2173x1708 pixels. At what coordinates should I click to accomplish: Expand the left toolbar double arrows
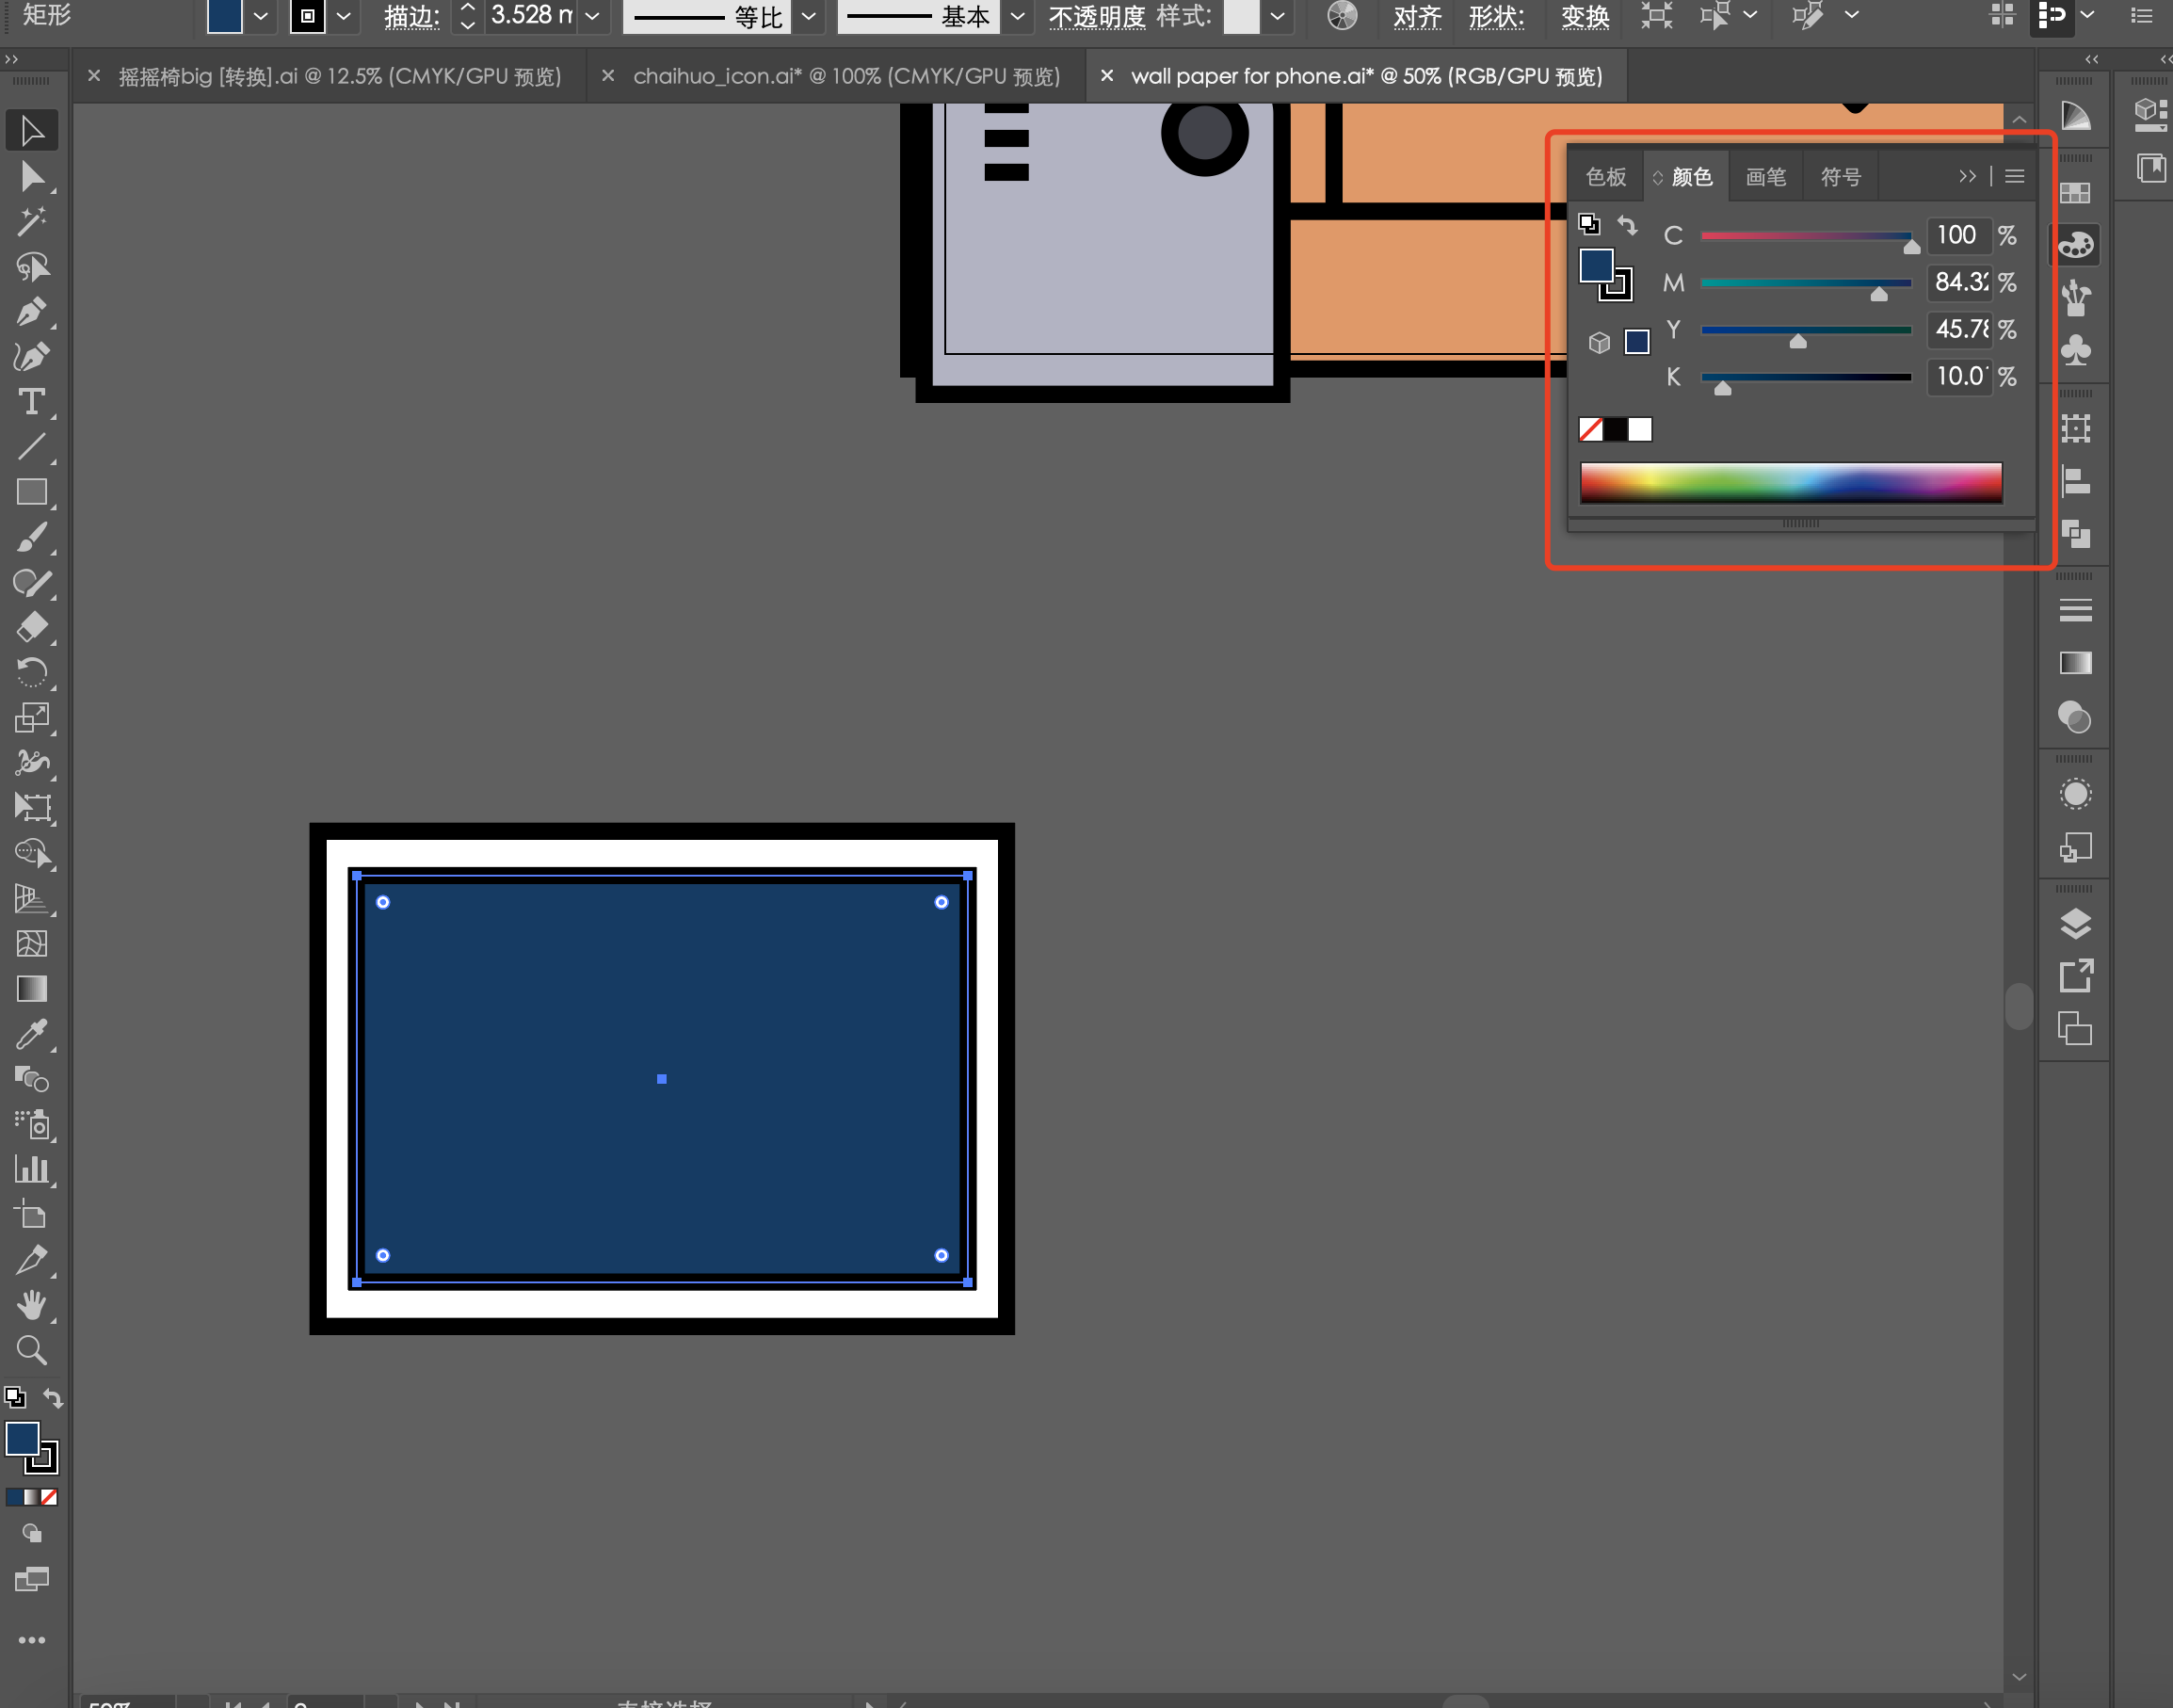pyautogui.click(x=11, y=59)
